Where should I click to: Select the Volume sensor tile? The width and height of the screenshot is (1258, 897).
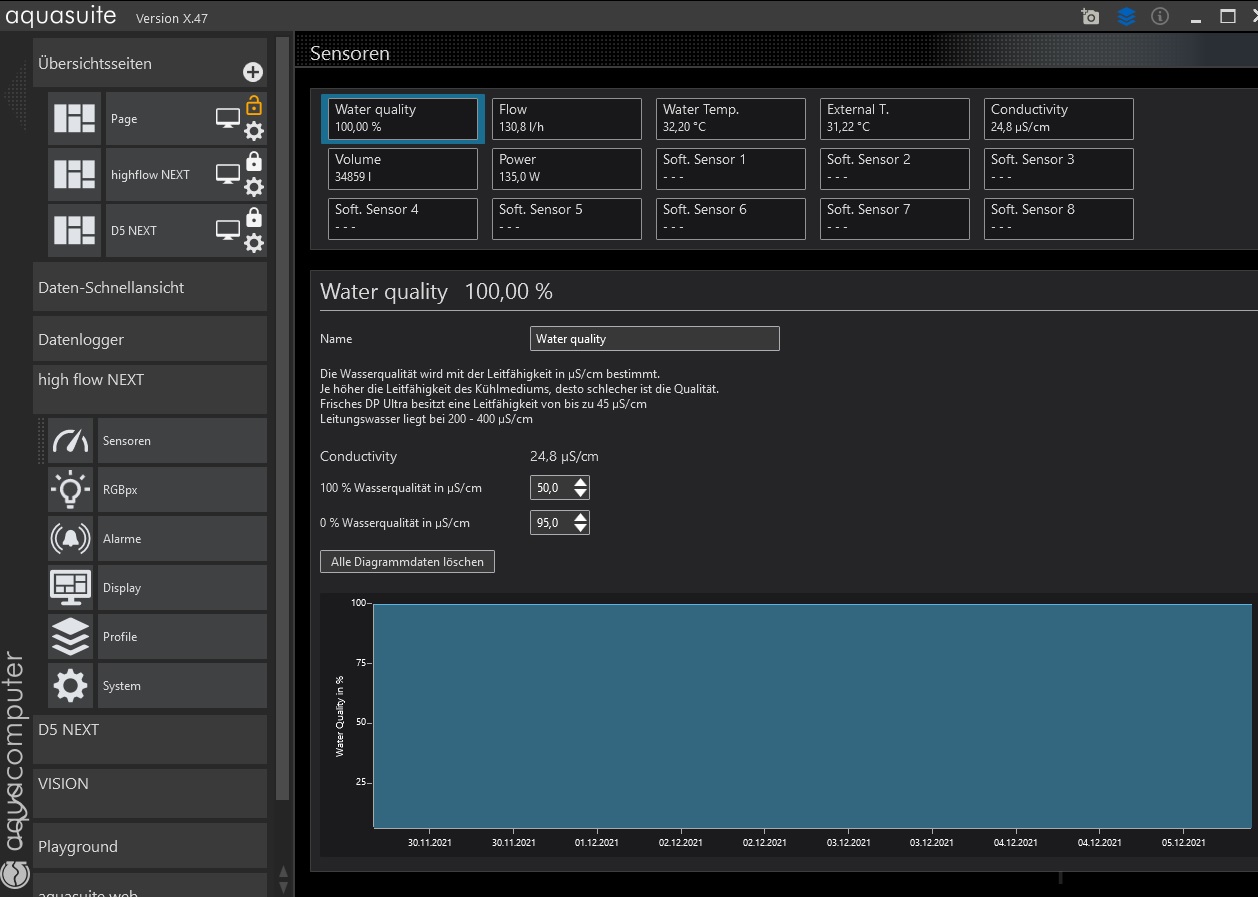tap(403, 169)
